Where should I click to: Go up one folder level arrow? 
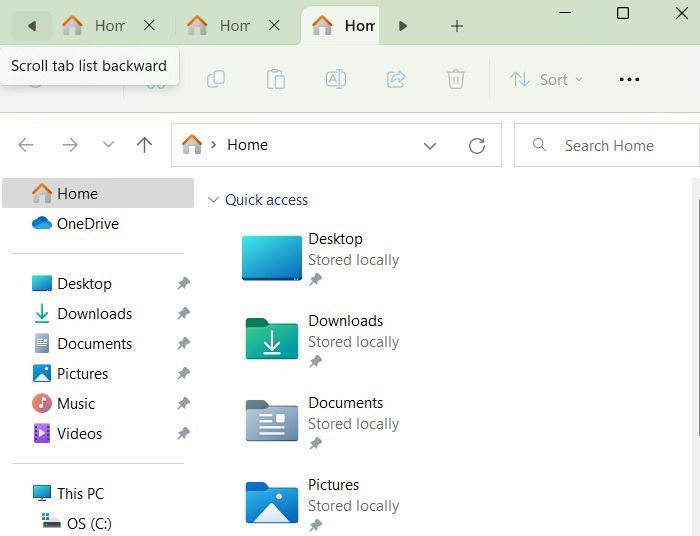click(x=144, y=145)
